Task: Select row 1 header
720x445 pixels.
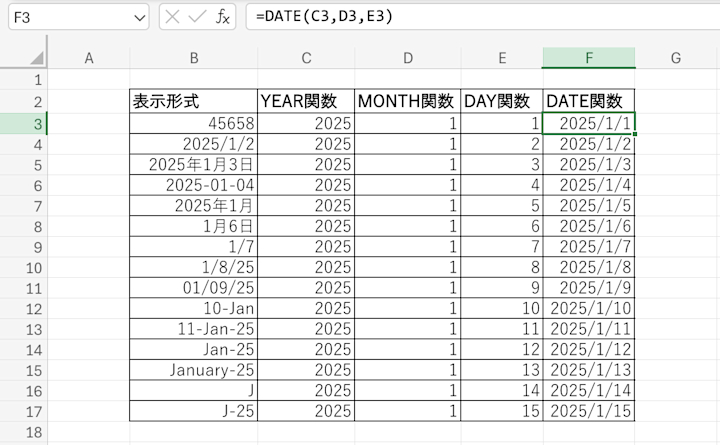Action: pyautogui.click(x=23, y=80)
